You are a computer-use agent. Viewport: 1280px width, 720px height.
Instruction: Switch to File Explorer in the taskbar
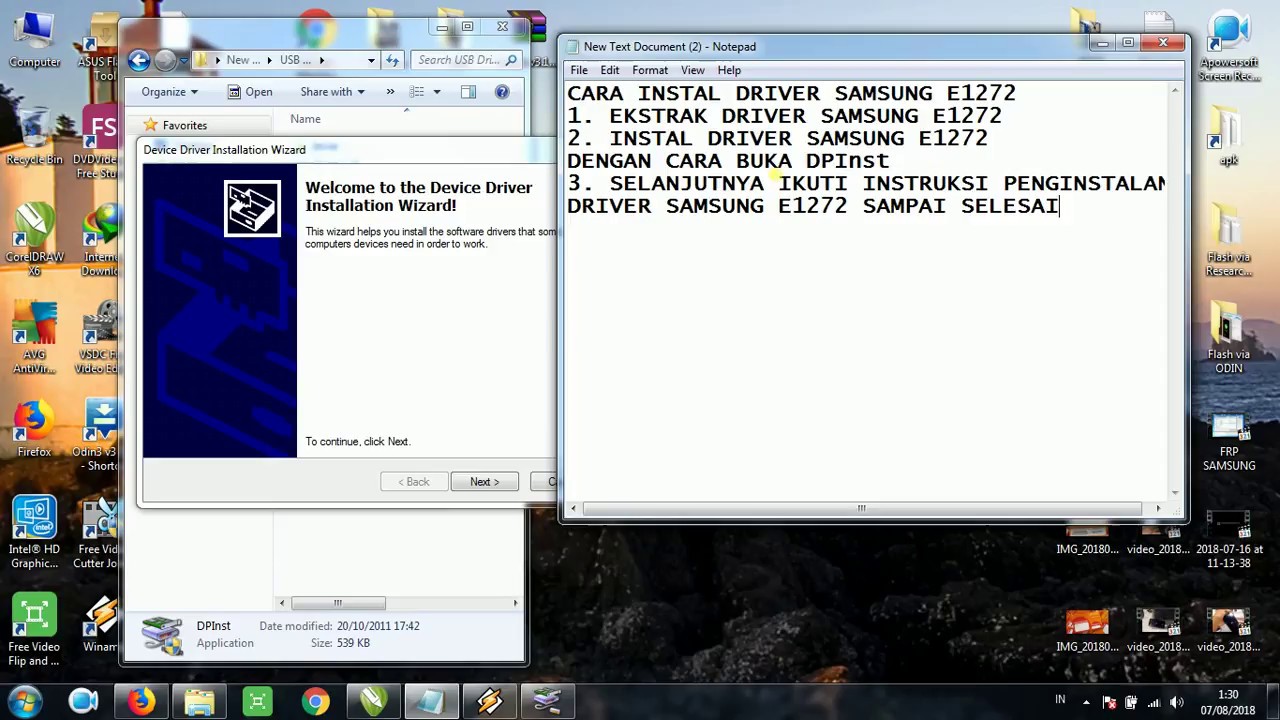click(199, 702)
